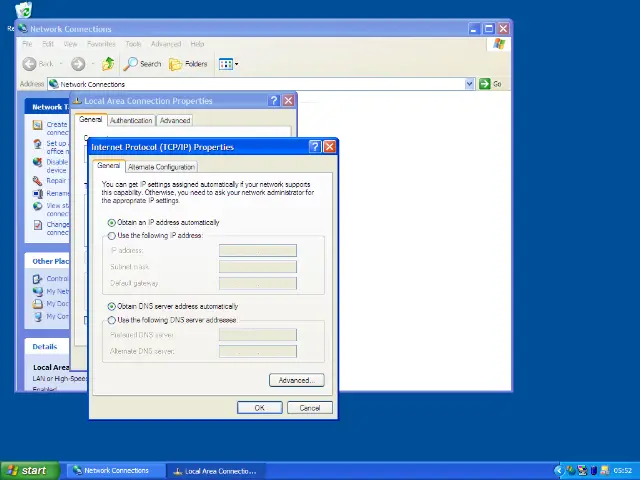The height and width of the screenshot is (480, 640).
Task: Open the Authentication tab in connection properties
Action: point(131,120)
